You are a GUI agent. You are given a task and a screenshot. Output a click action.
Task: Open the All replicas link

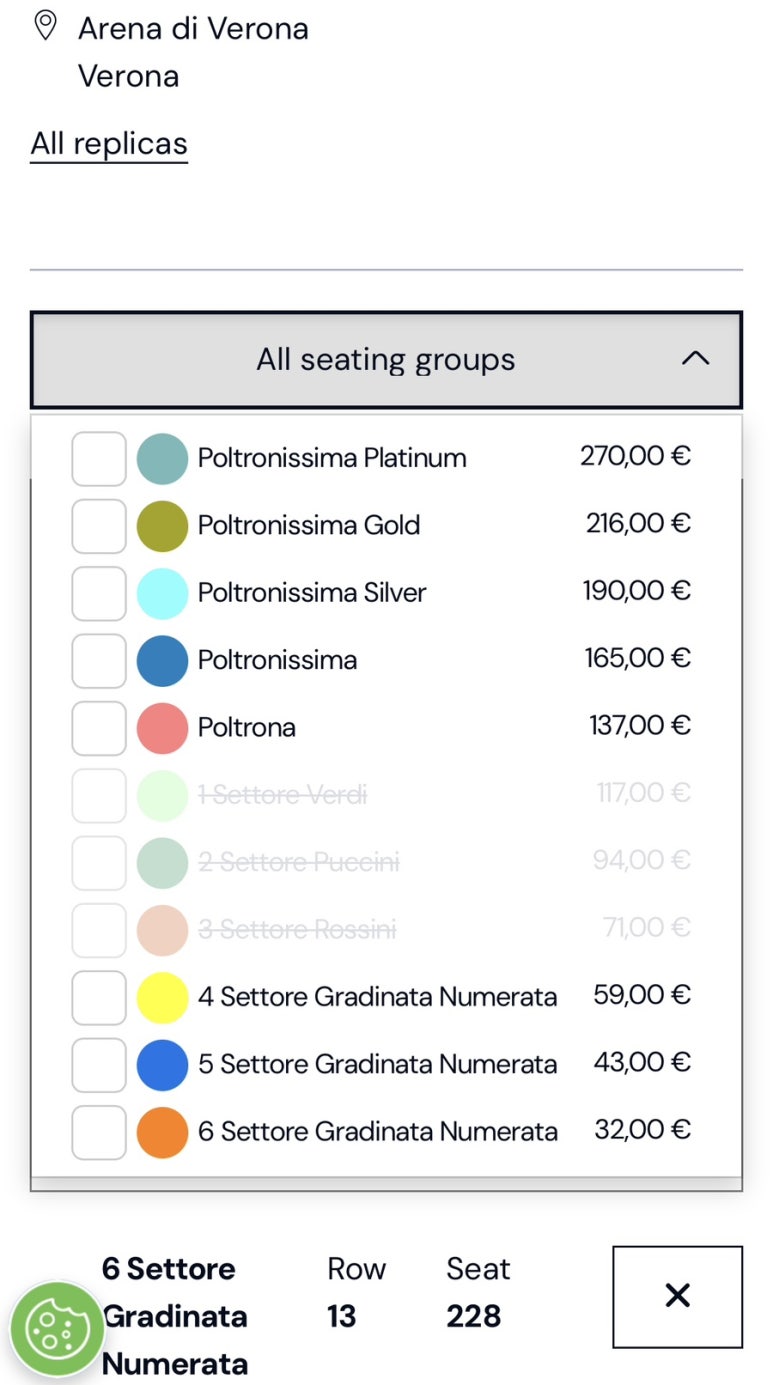(109, 144)
